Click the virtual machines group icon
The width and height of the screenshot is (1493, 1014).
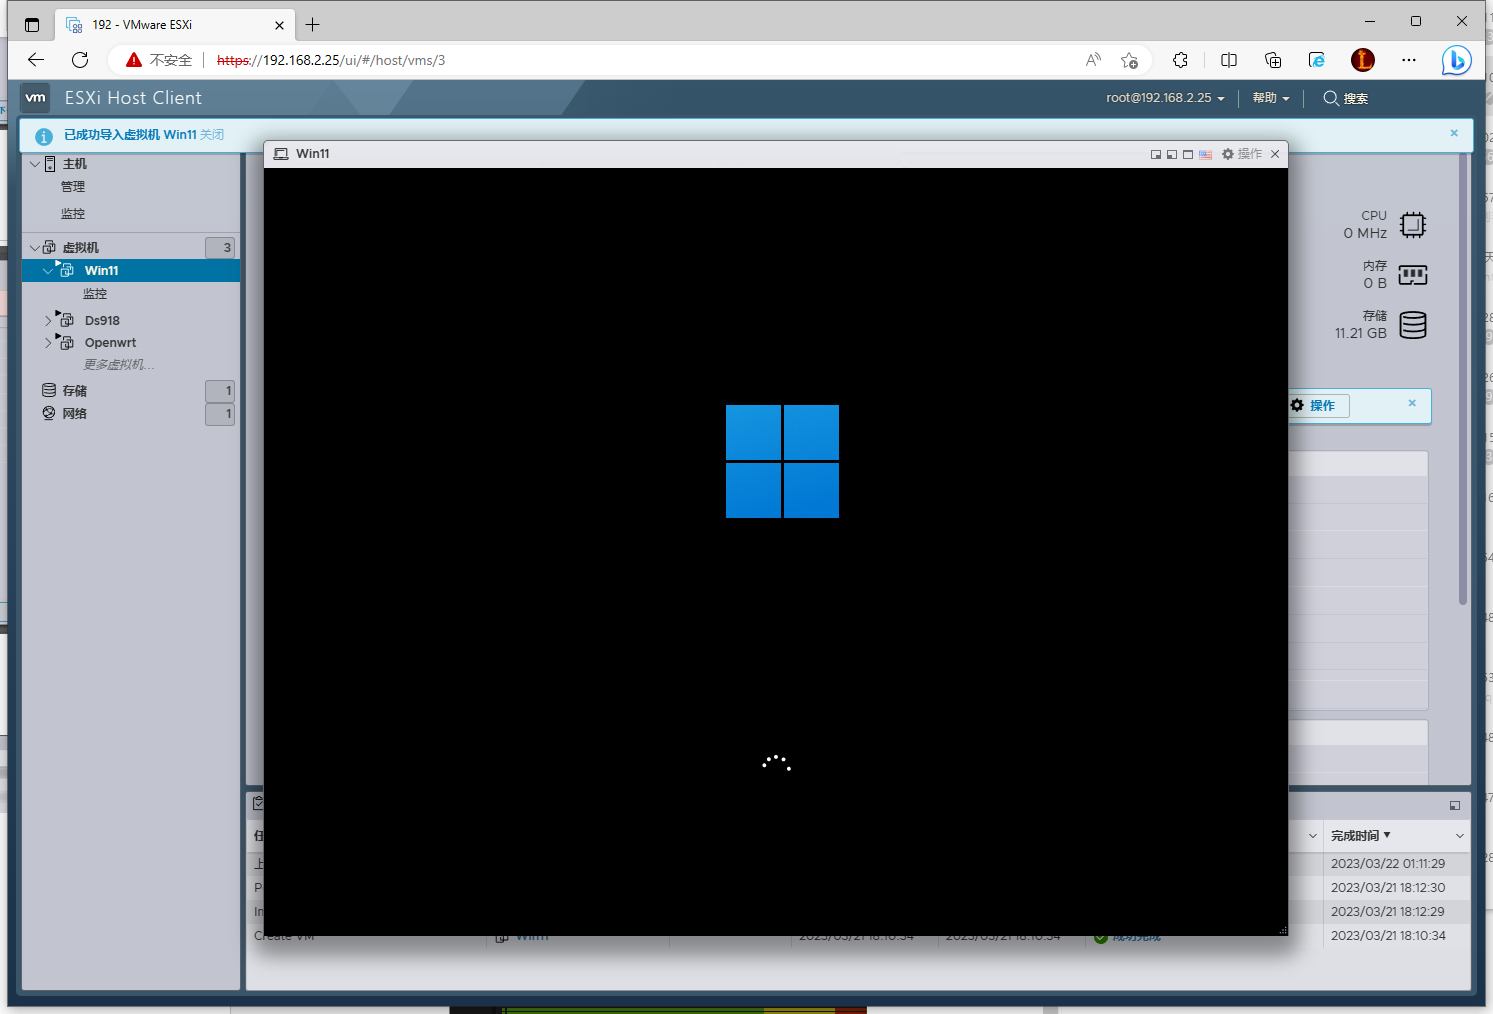point(49,247)
